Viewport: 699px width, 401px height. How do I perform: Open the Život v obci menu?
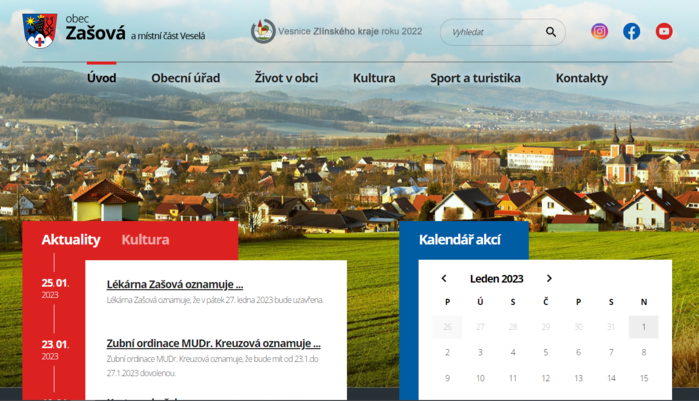click(x=286, y=78)
